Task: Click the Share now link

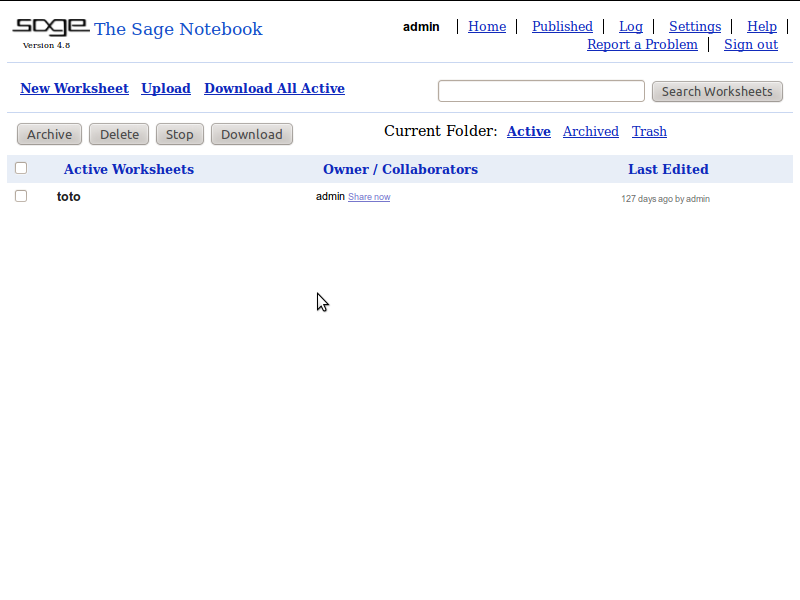Action: point(369,197)
